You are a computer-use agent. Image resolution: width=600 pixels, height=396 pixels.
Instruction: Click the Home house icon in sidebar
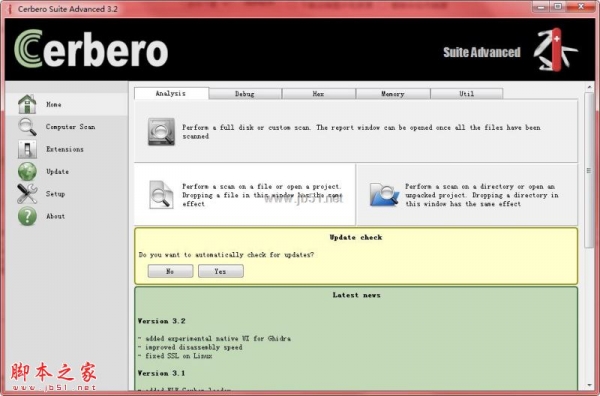(27, 104)
